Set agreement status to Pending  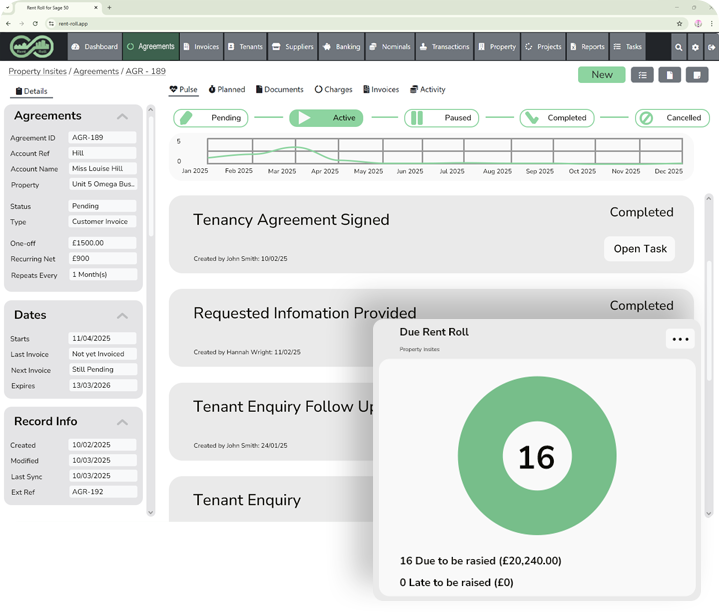tap(211, 118)
